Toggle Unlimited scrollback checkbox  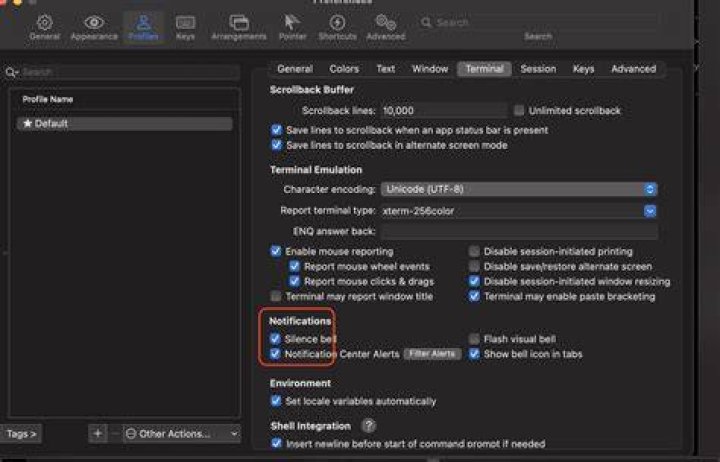coord(519,110)
